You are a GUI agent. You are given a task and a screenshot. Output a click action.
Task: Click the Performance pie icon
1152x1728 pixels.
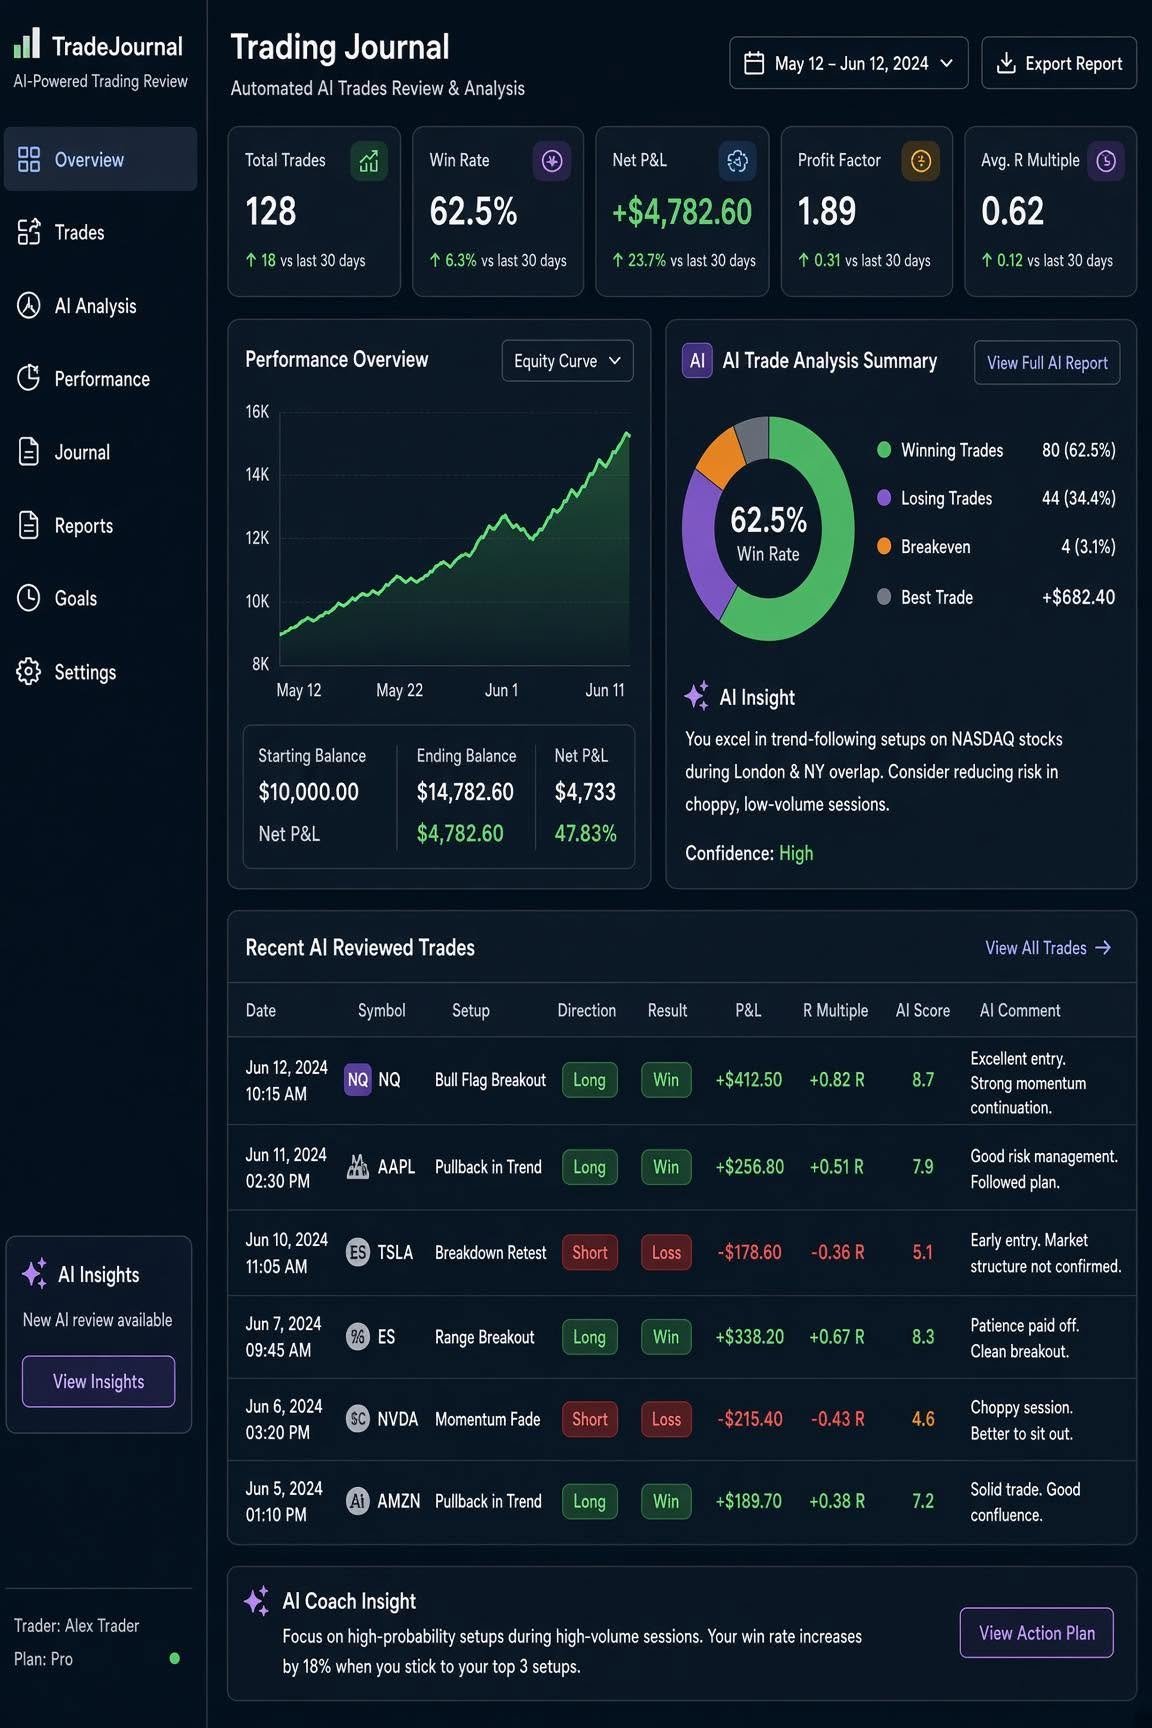29,378
